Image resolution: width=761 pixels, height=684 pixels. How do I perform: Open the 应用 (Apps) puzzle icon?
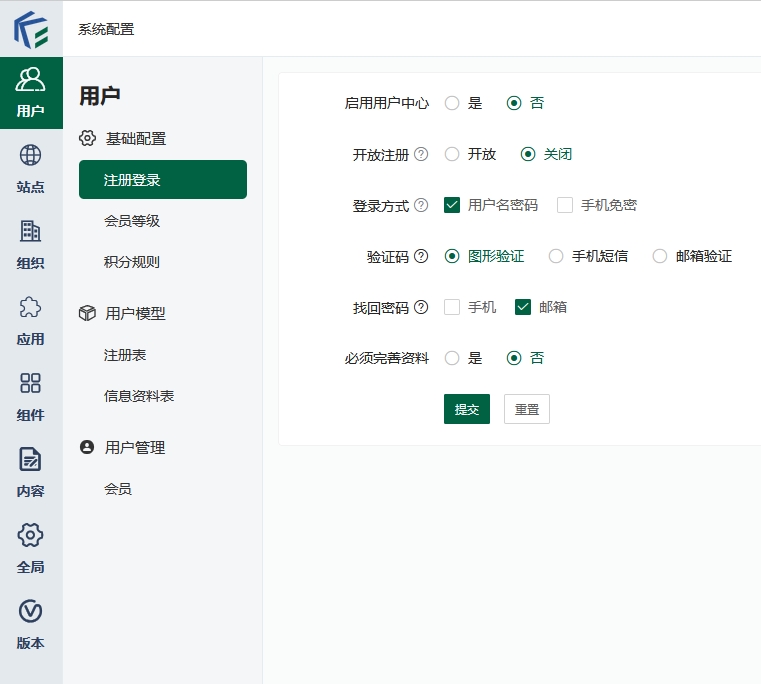coord(31,308)
